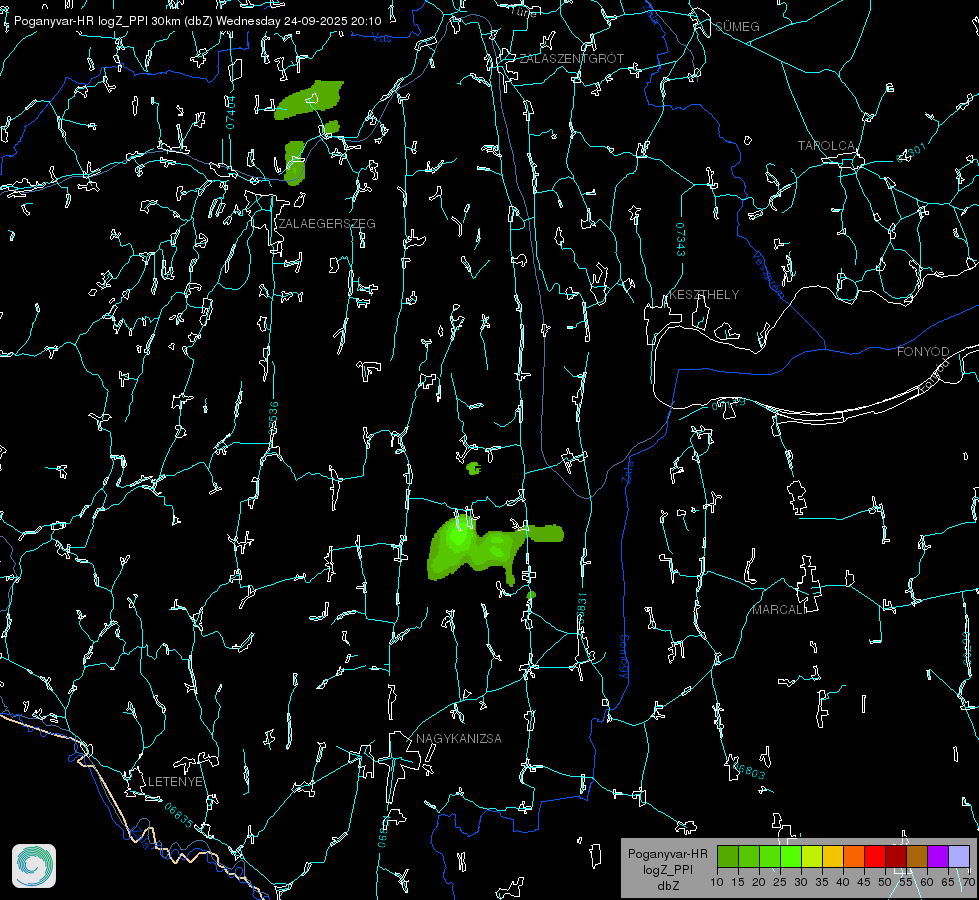This screenshot has height=900, width=979.
Task: Select the 50-55 dBZ dark red swatch
Action: (896, 856)
